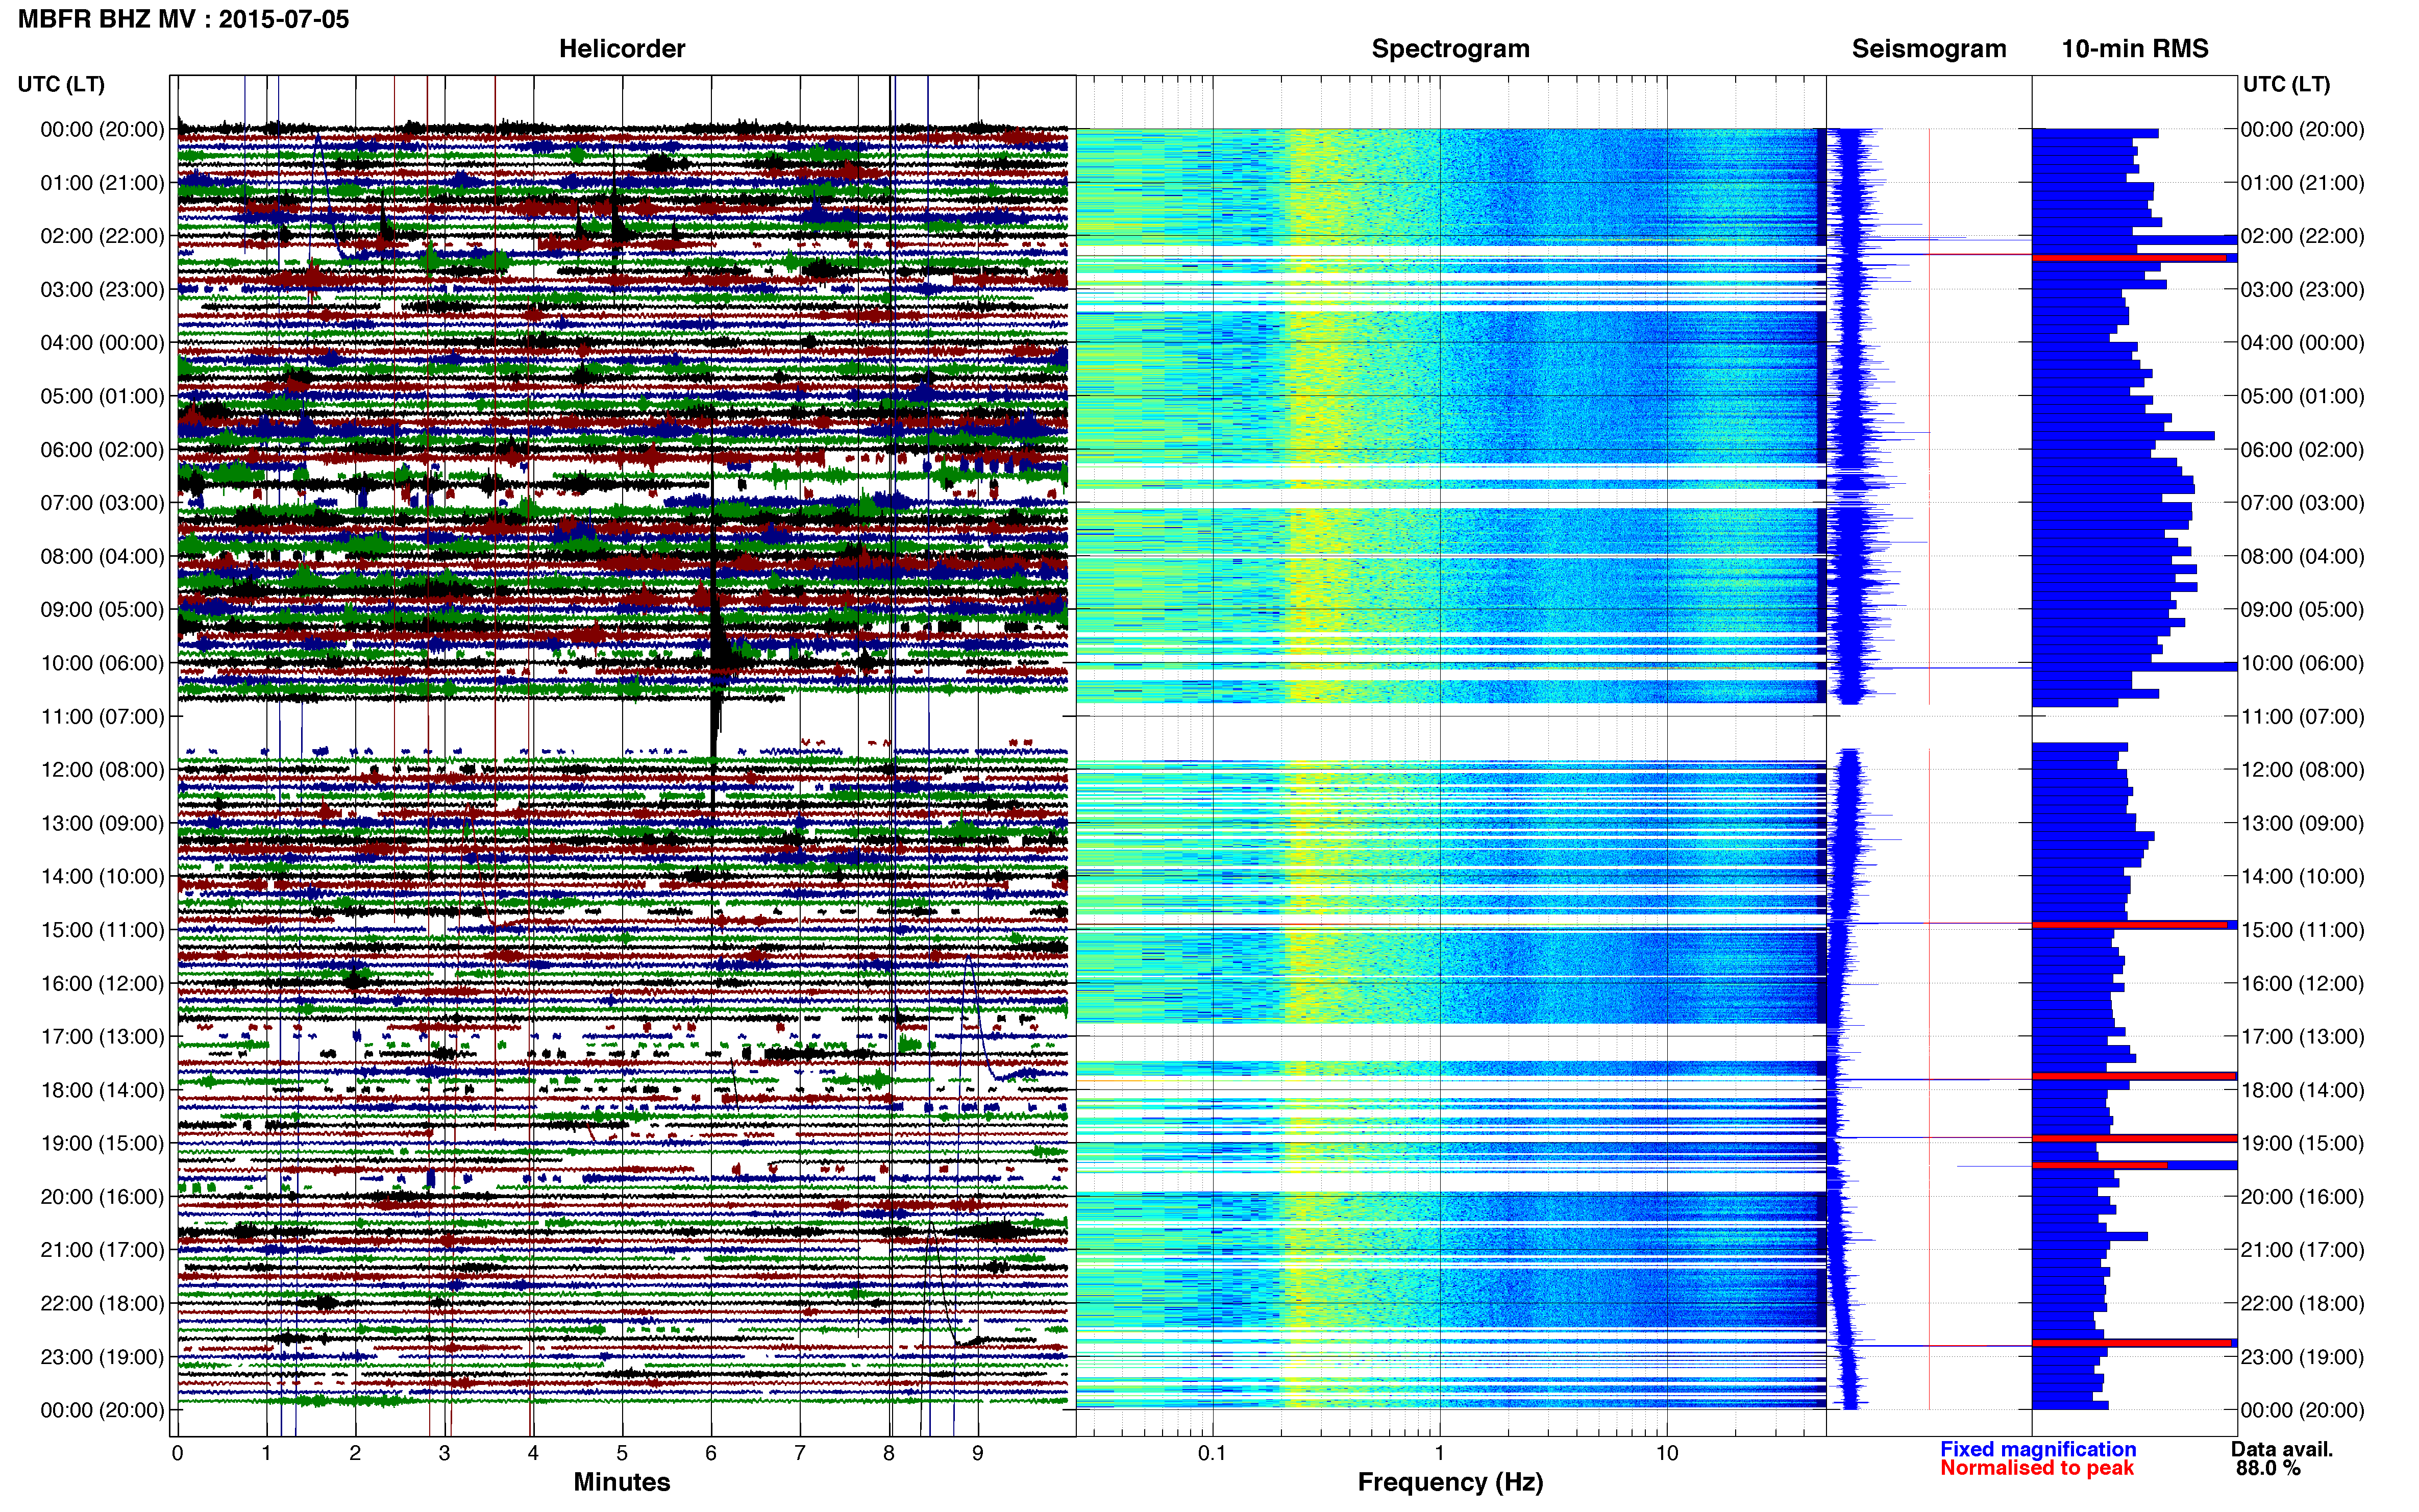The height and width of the screenshot is (1512, 2419).
Task: Click left time label '23:00 (19:00)'
Action: tap(102, 1357)
